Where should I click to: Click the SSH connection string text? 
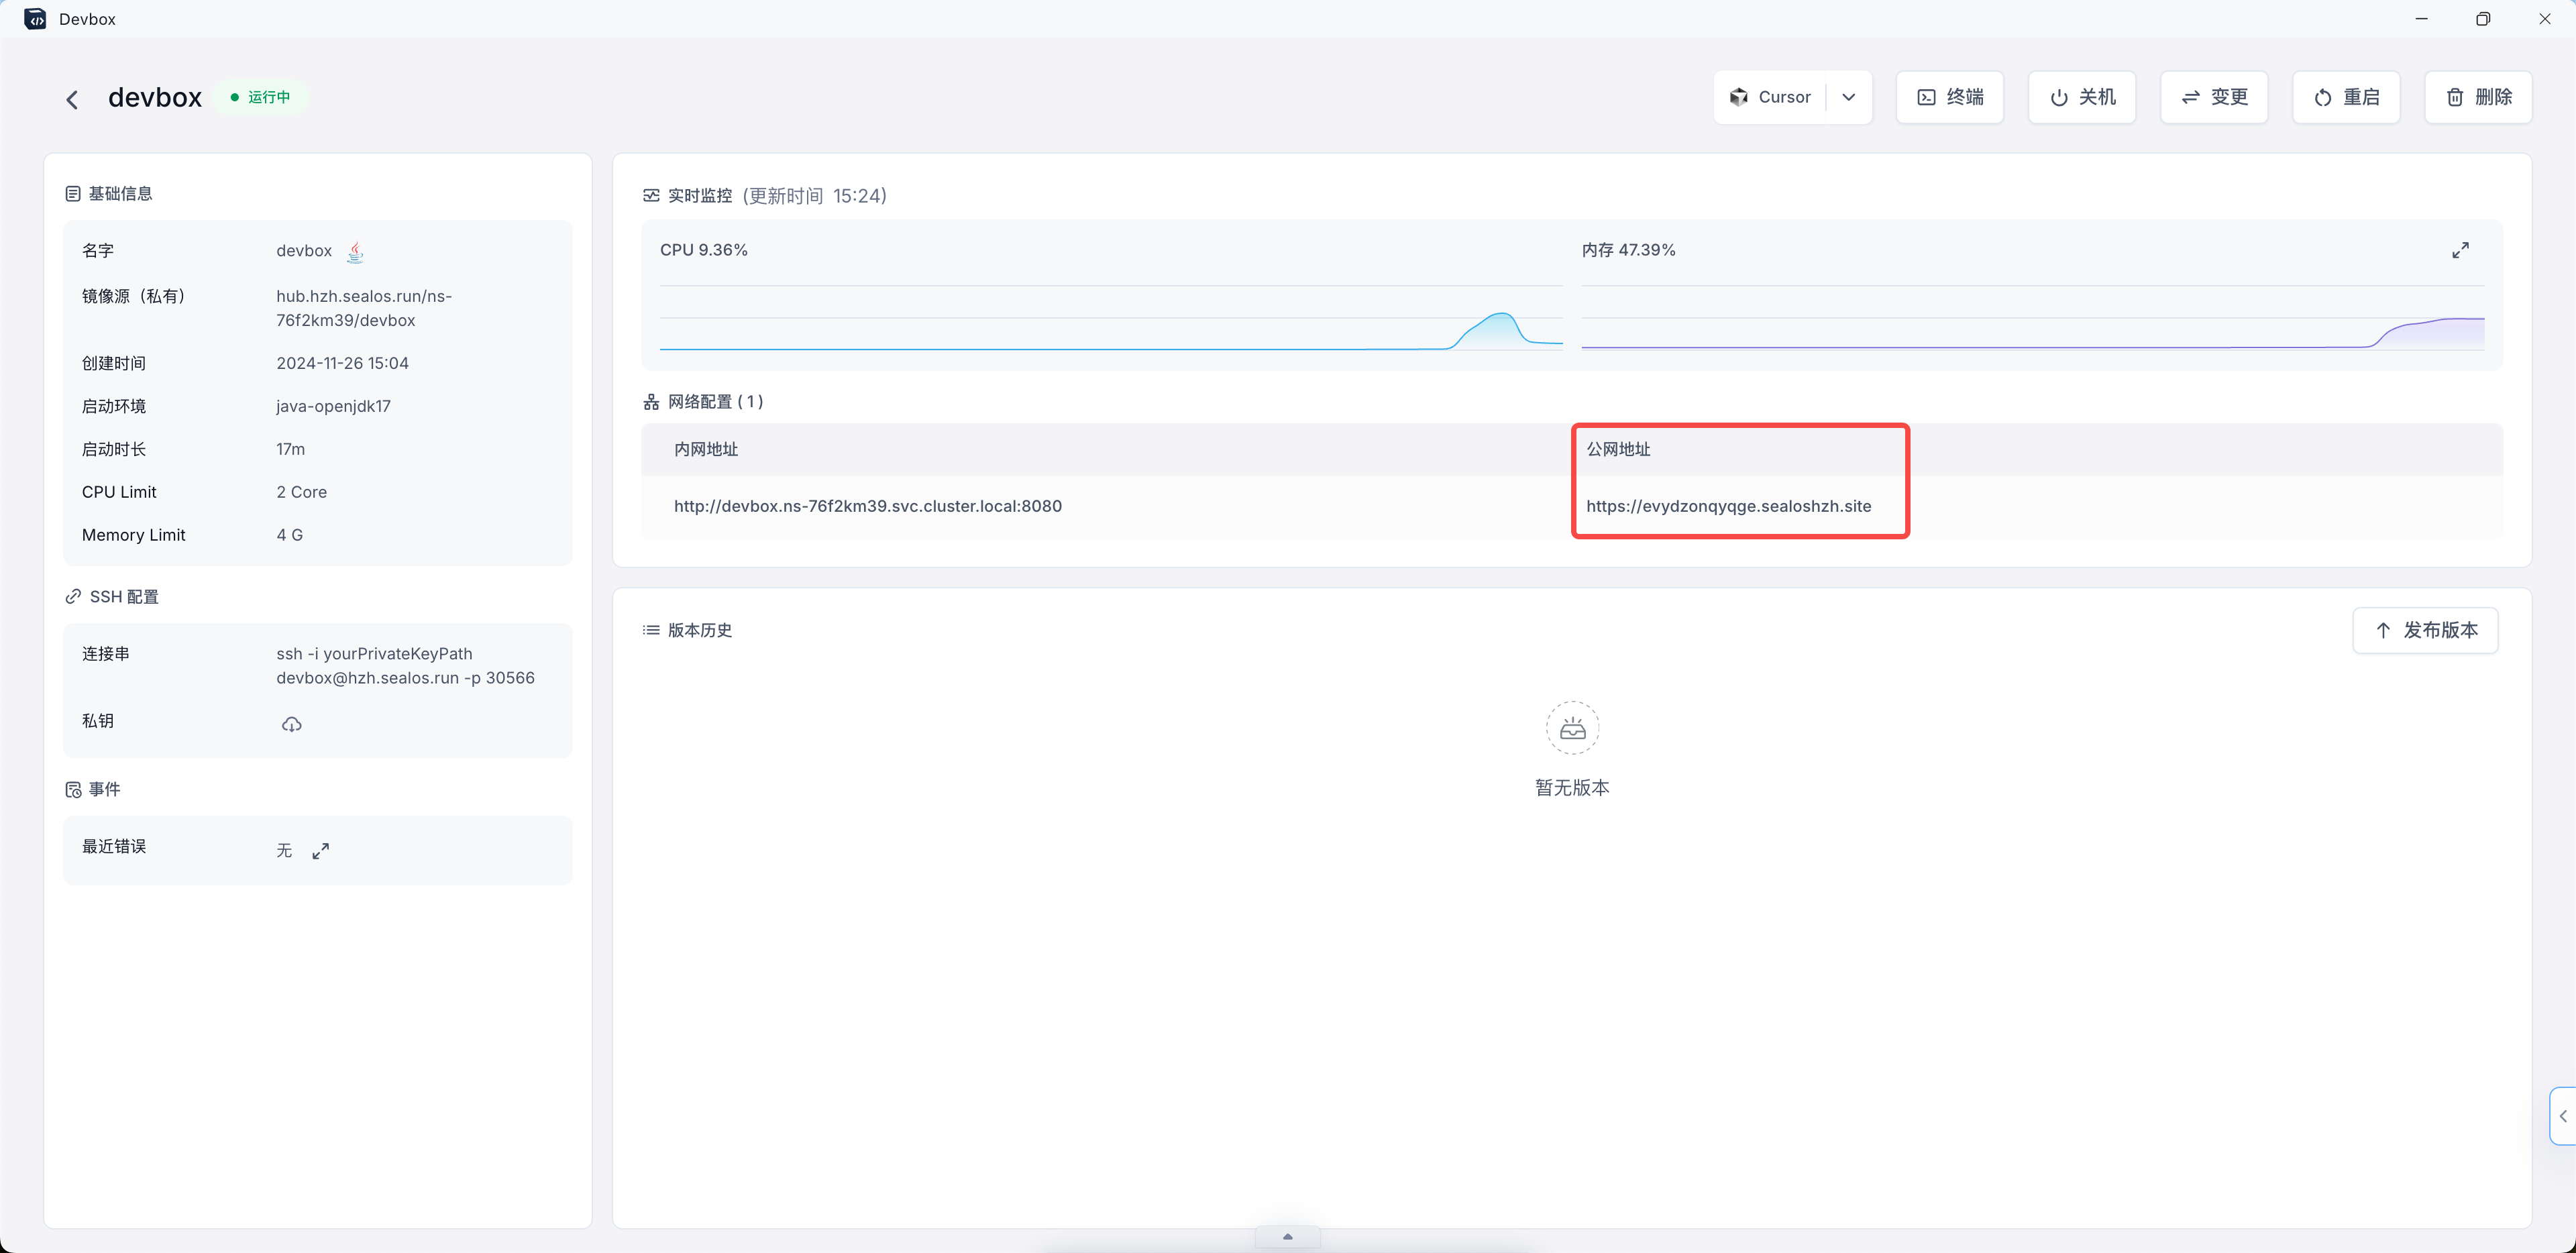point(405,666)
